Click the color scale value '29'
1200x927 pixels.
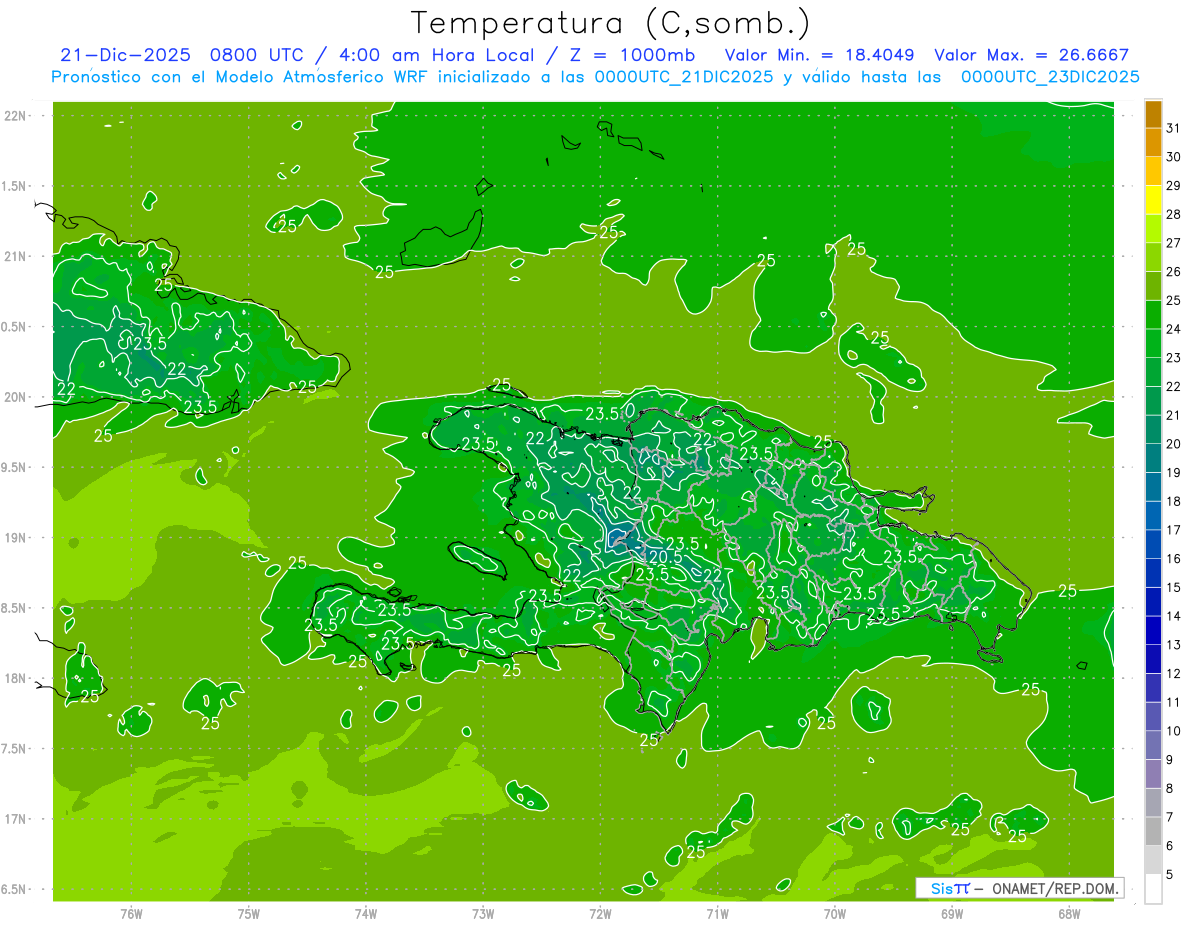(x=1174, y=185)
